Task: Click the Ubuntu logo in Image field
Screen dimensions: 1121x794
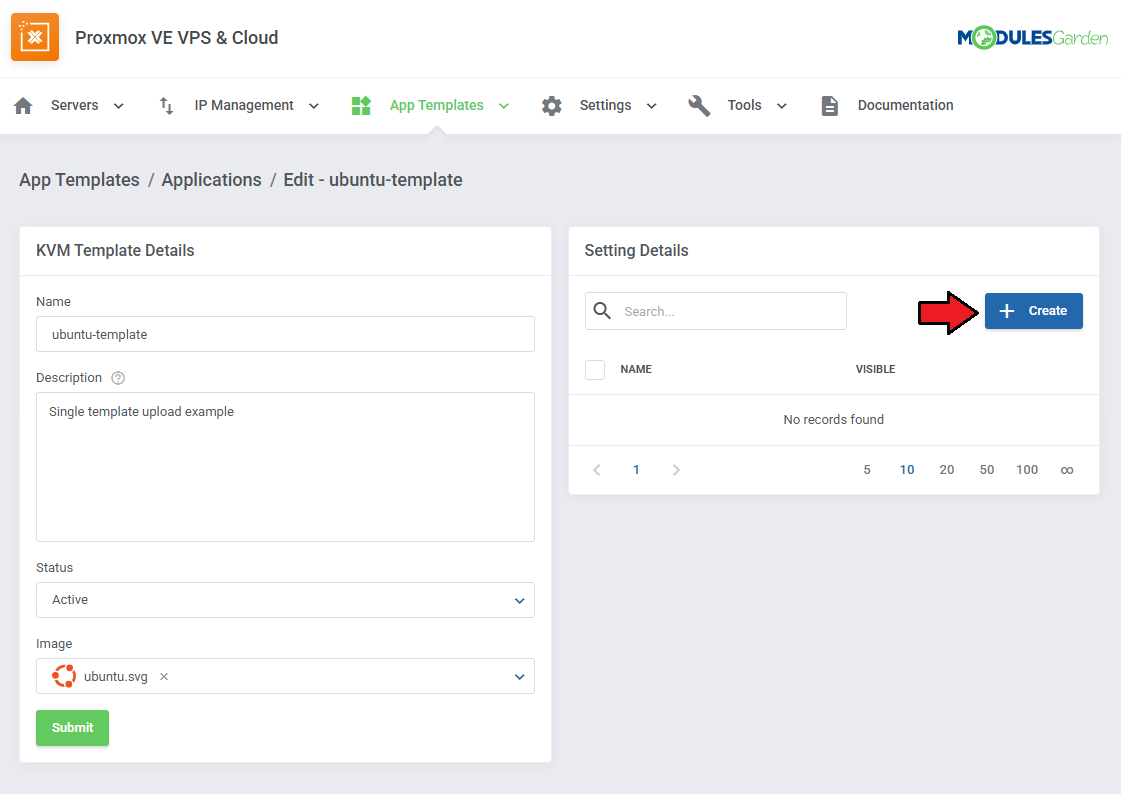Action: click(64, 676)
